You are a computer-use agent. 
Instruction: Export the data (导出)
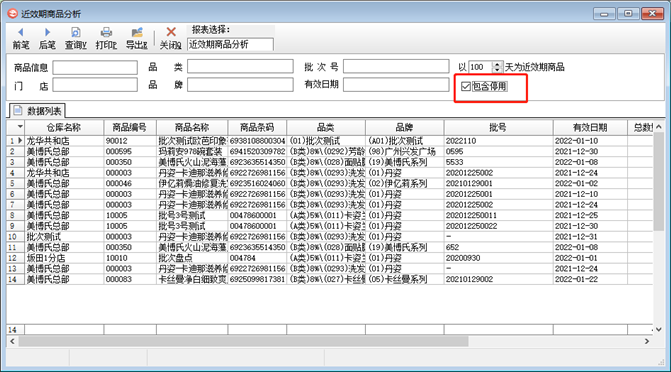point(137,38)
